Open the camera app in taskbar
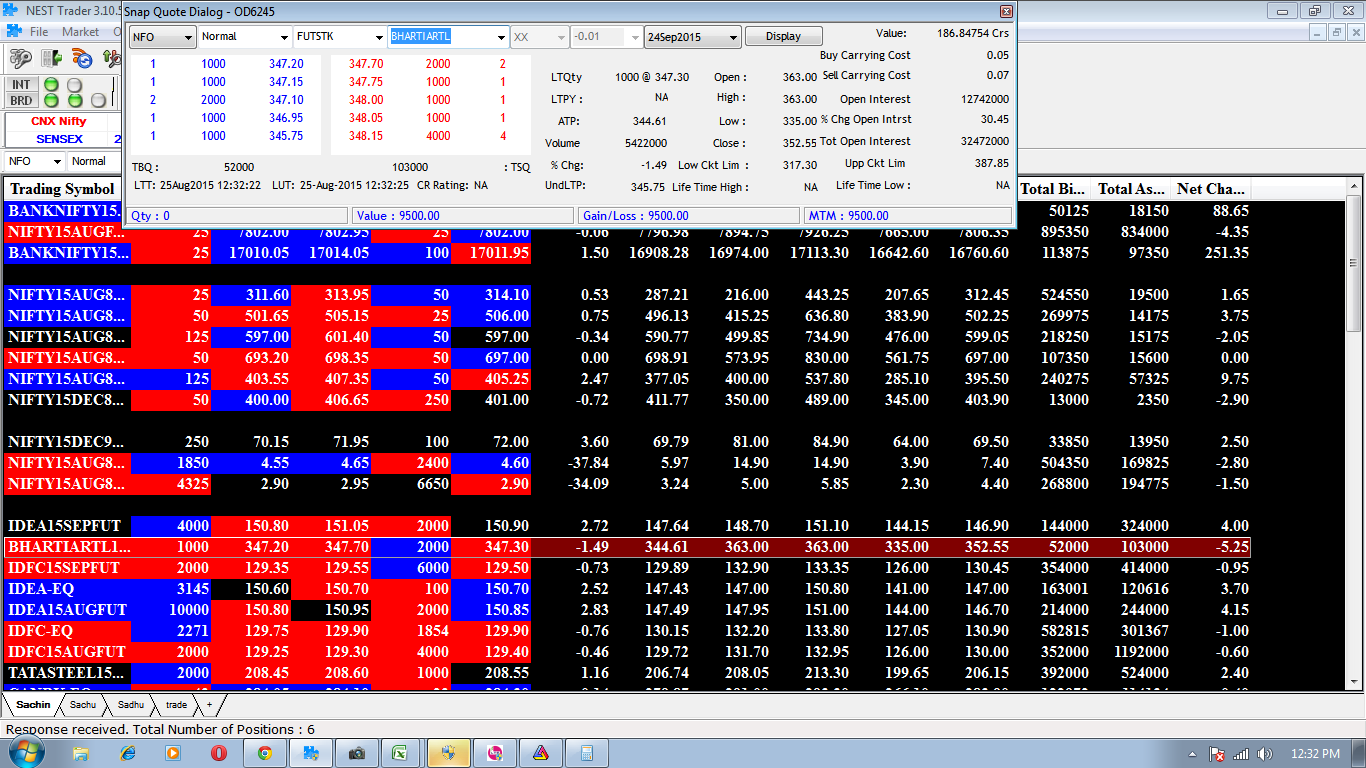 [x=355, y=753]
